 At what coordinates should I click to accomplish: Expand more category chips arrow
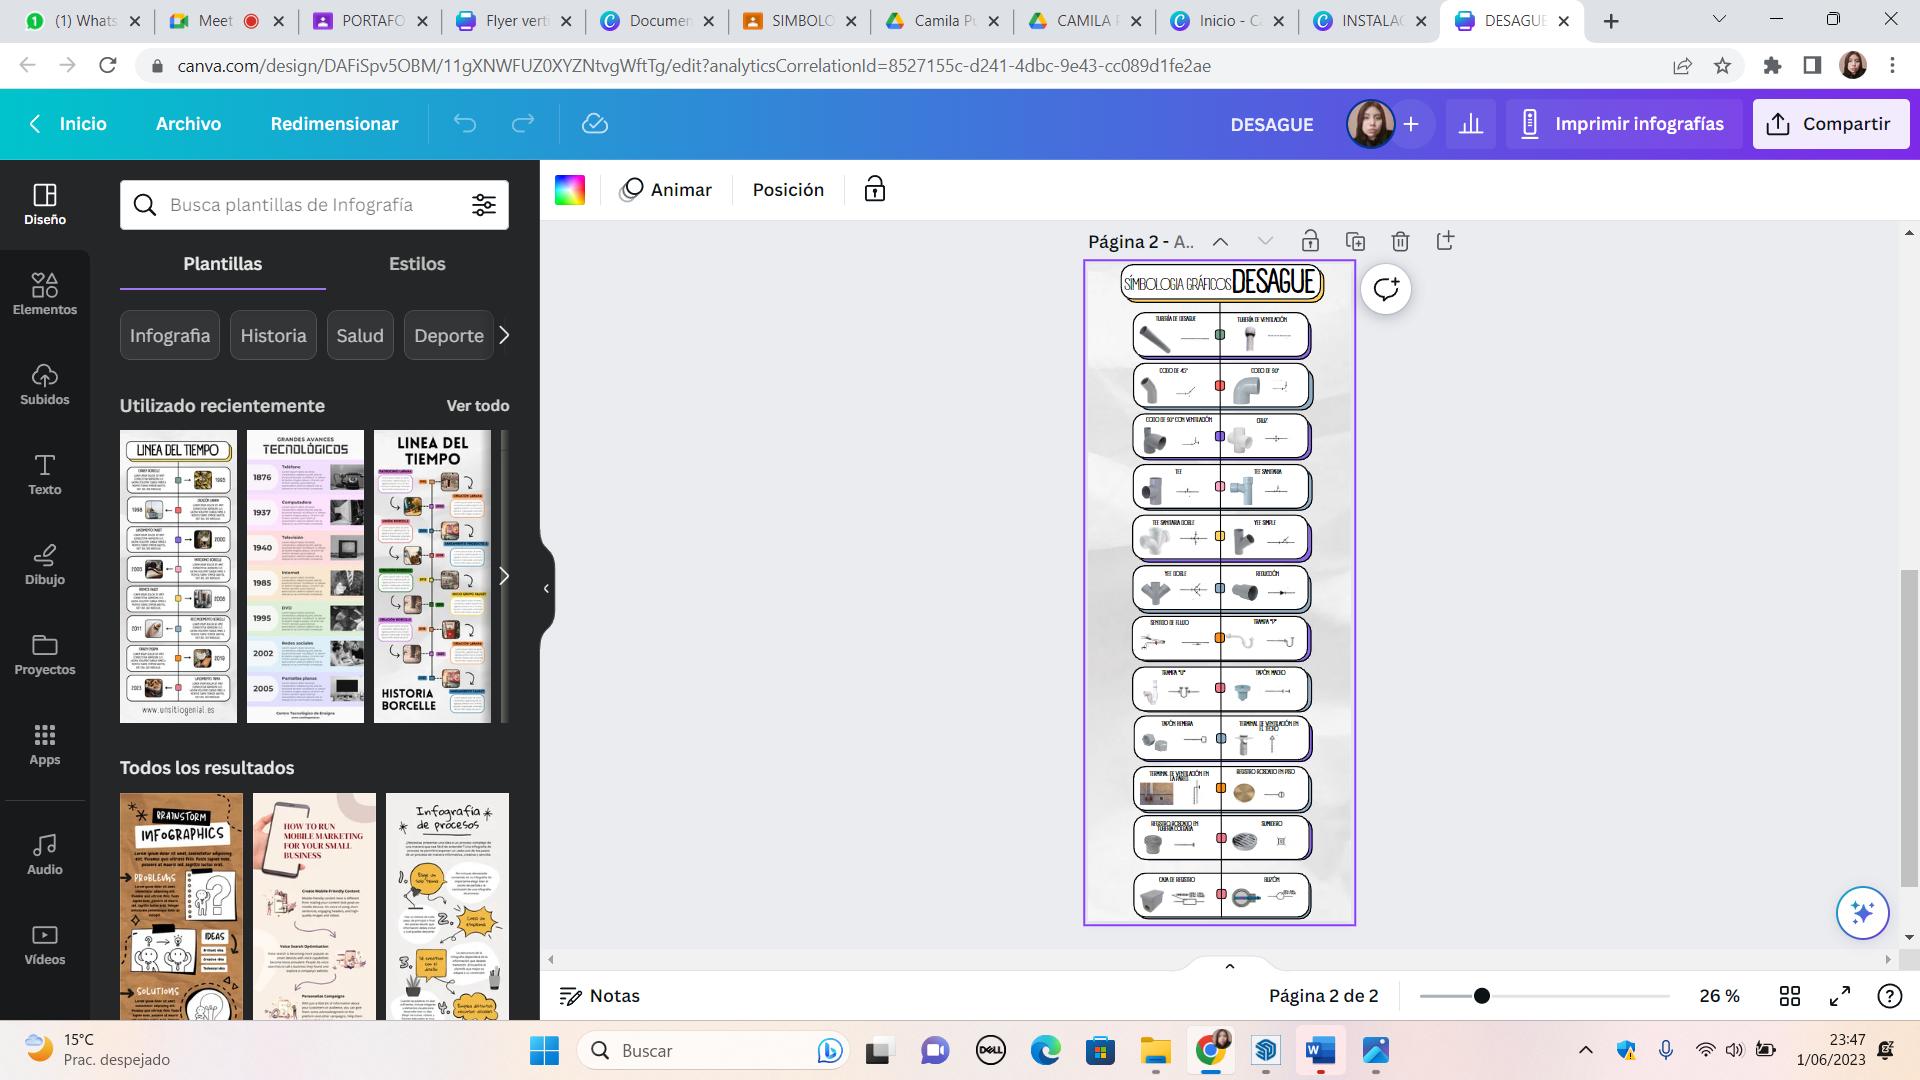(x=504, y=335)
